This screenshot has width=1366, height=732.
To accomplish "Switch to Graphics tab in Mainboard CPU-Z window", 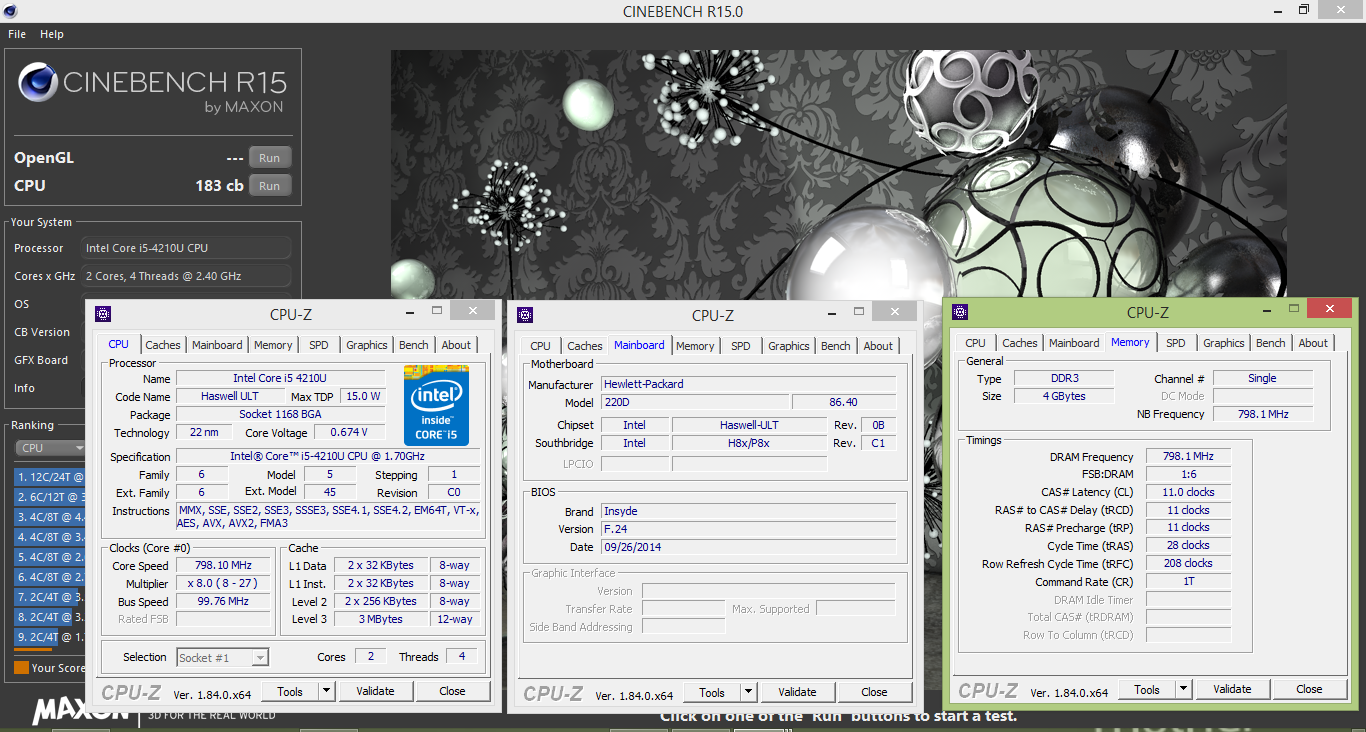I will [x=789, y=346].
